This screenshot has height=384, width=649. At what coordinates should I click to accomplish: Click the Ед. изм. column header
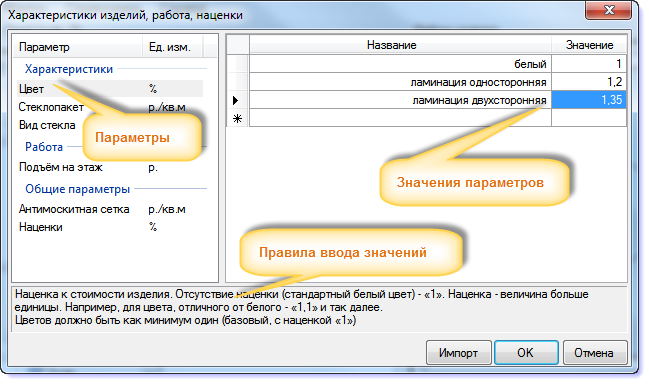(x=173, y=47)
